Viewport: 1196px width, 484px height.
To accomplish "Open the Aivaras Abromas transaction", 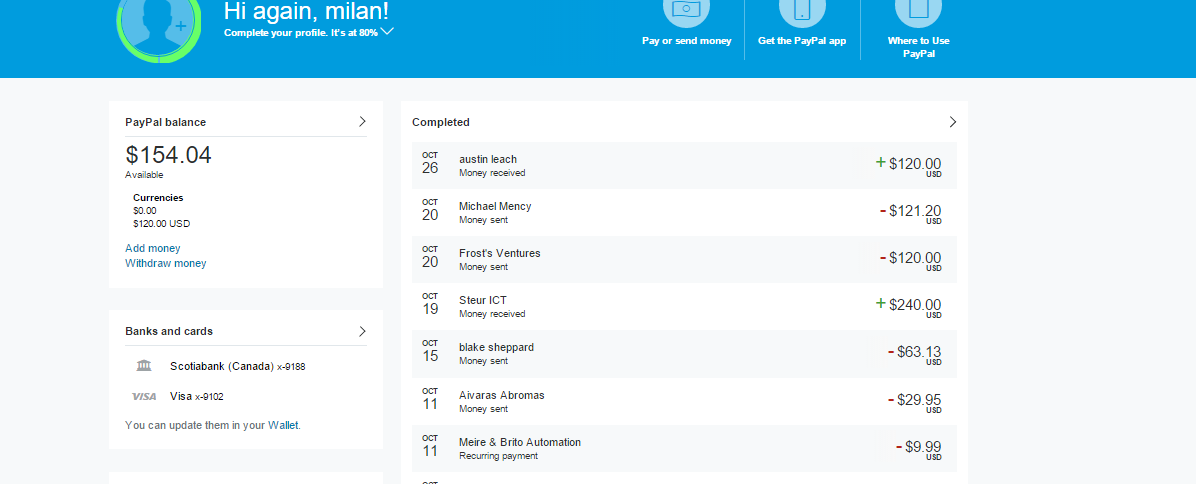I will [684, 402].
